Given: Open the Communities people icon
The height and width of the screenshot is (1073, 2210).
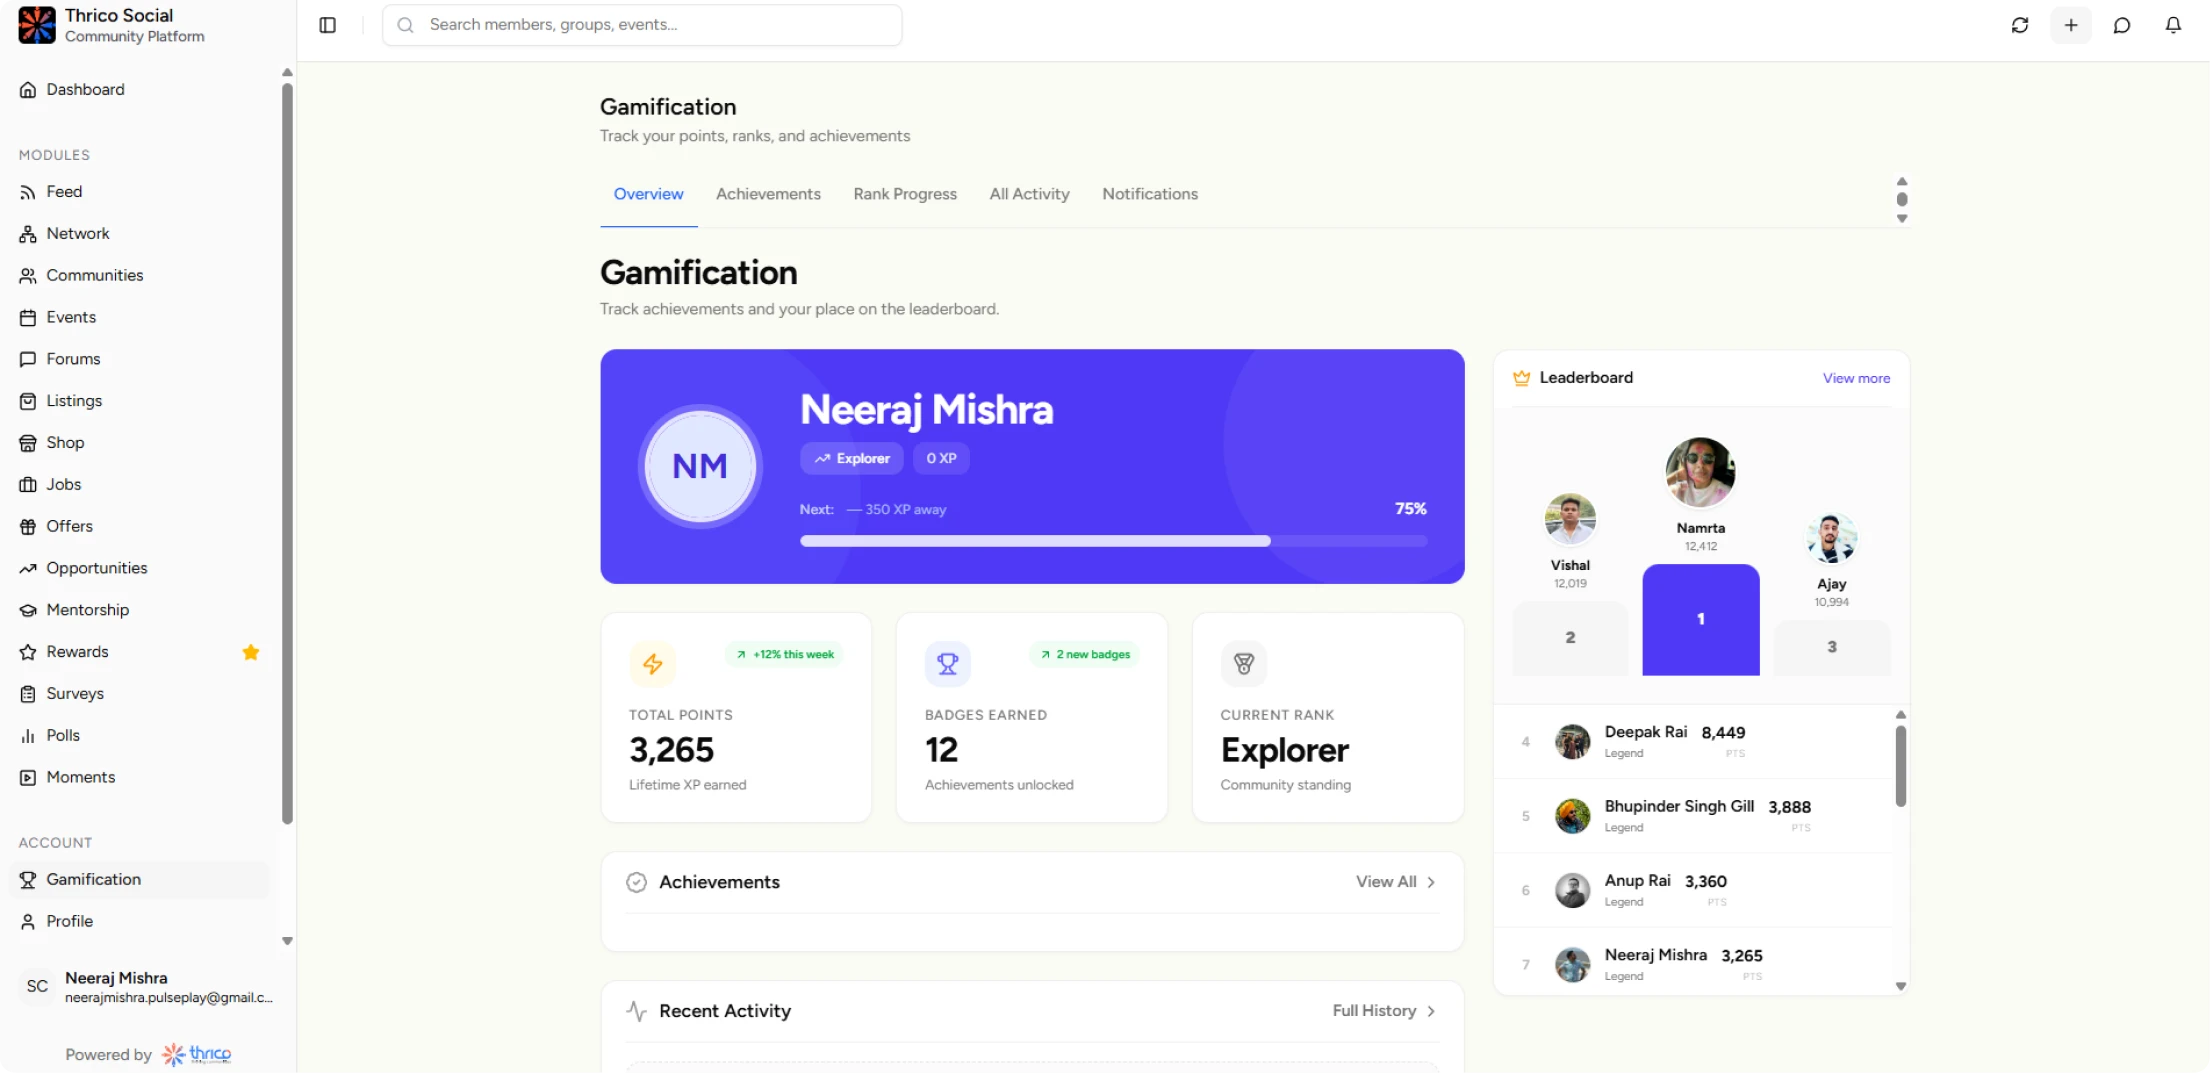Looking at the screenshot, I should click(28, 276).
